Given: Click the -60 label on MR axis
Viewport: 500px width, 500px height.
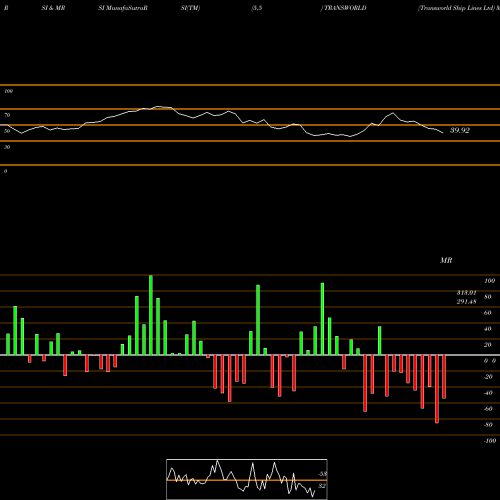Looking at the screenshot, I should pyautogui.click(x=488, y=409).
